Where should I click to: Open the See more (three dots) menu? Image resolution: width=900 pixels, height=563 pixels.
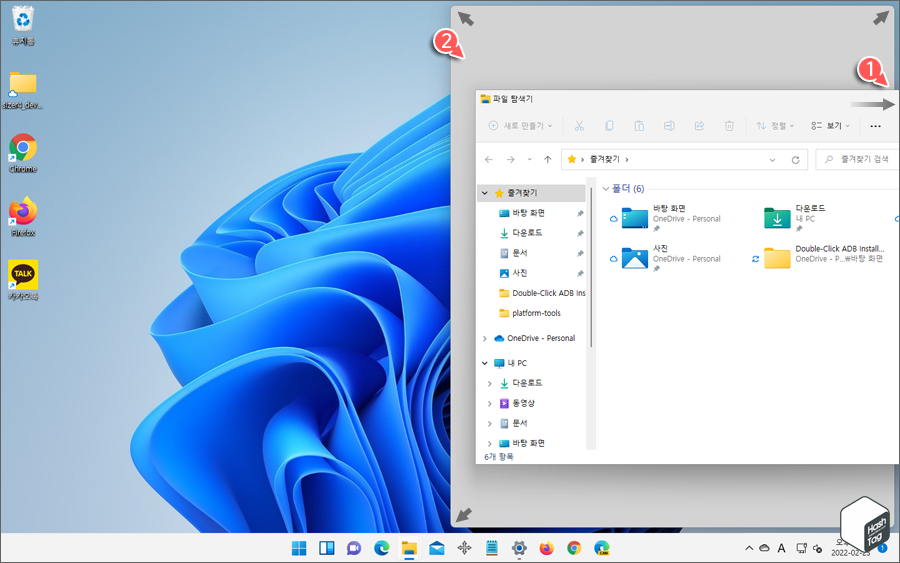coord(875,126)
